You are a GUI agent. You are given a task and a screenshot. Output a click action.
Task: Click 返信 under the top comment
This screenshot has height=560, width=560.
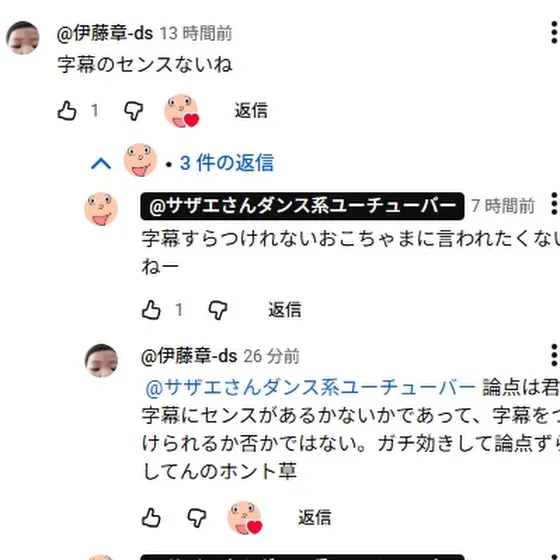click(x=251, y=110)
